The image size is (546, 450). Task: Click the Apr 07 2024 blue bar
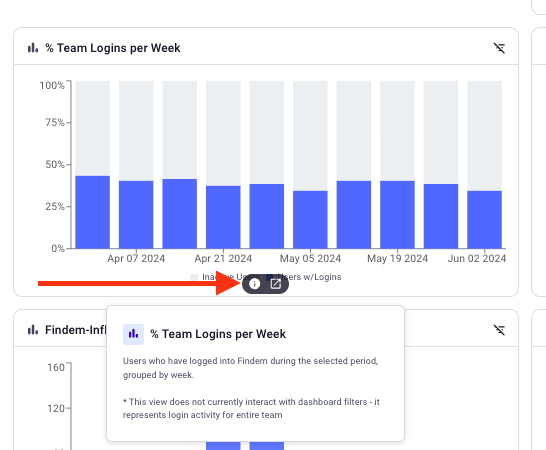click(x=136, y=215)
